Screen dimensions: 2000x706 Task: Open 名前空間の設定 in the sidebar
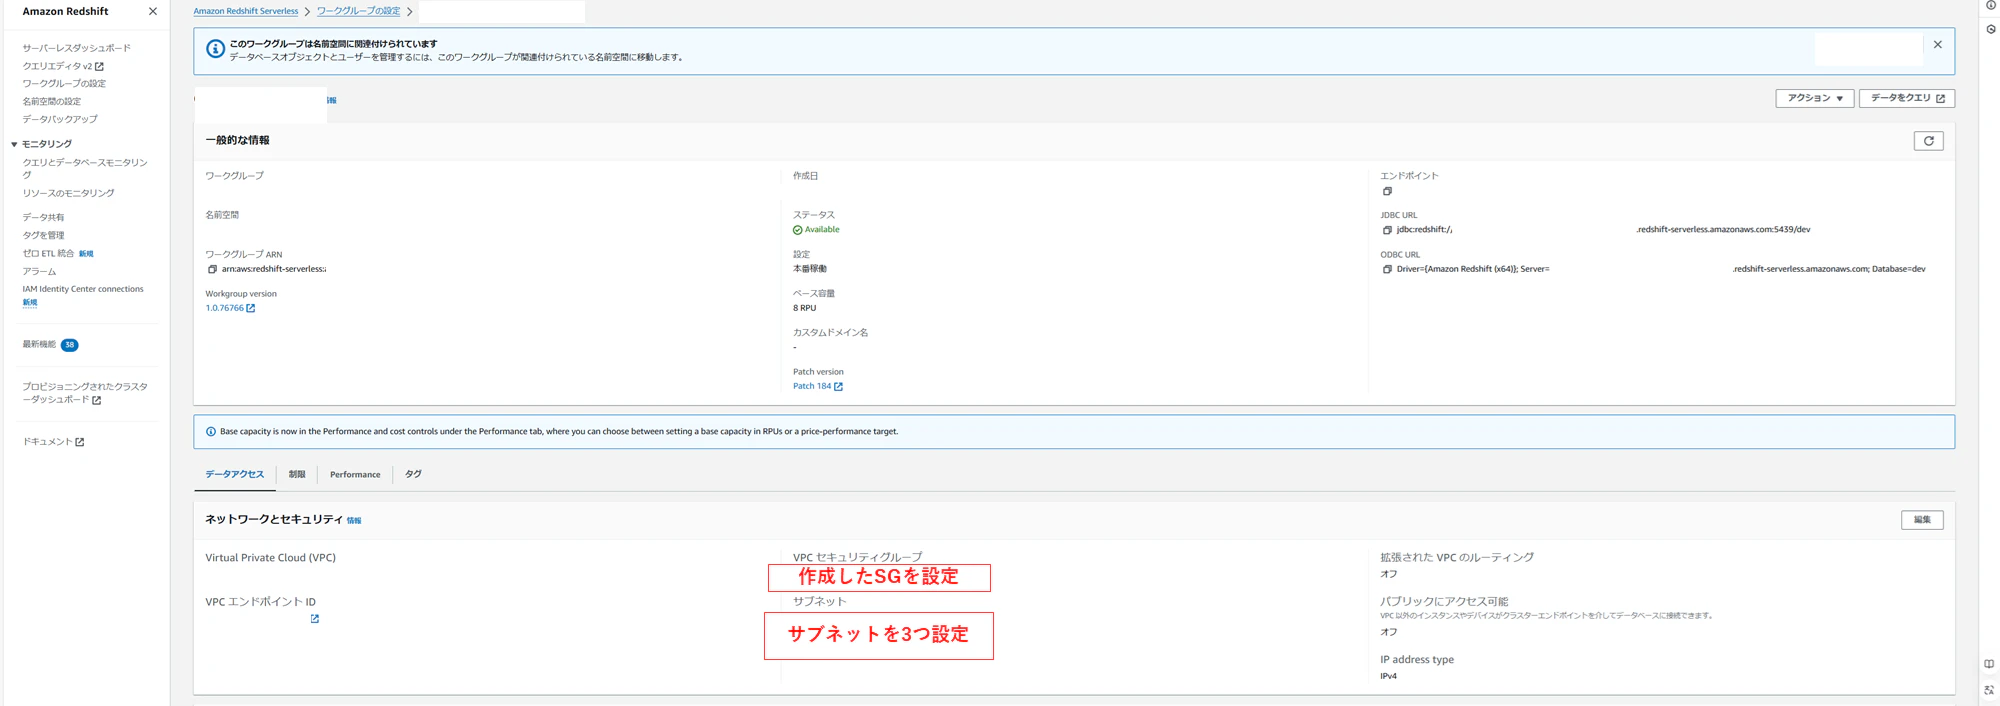[x=52, y=102]
